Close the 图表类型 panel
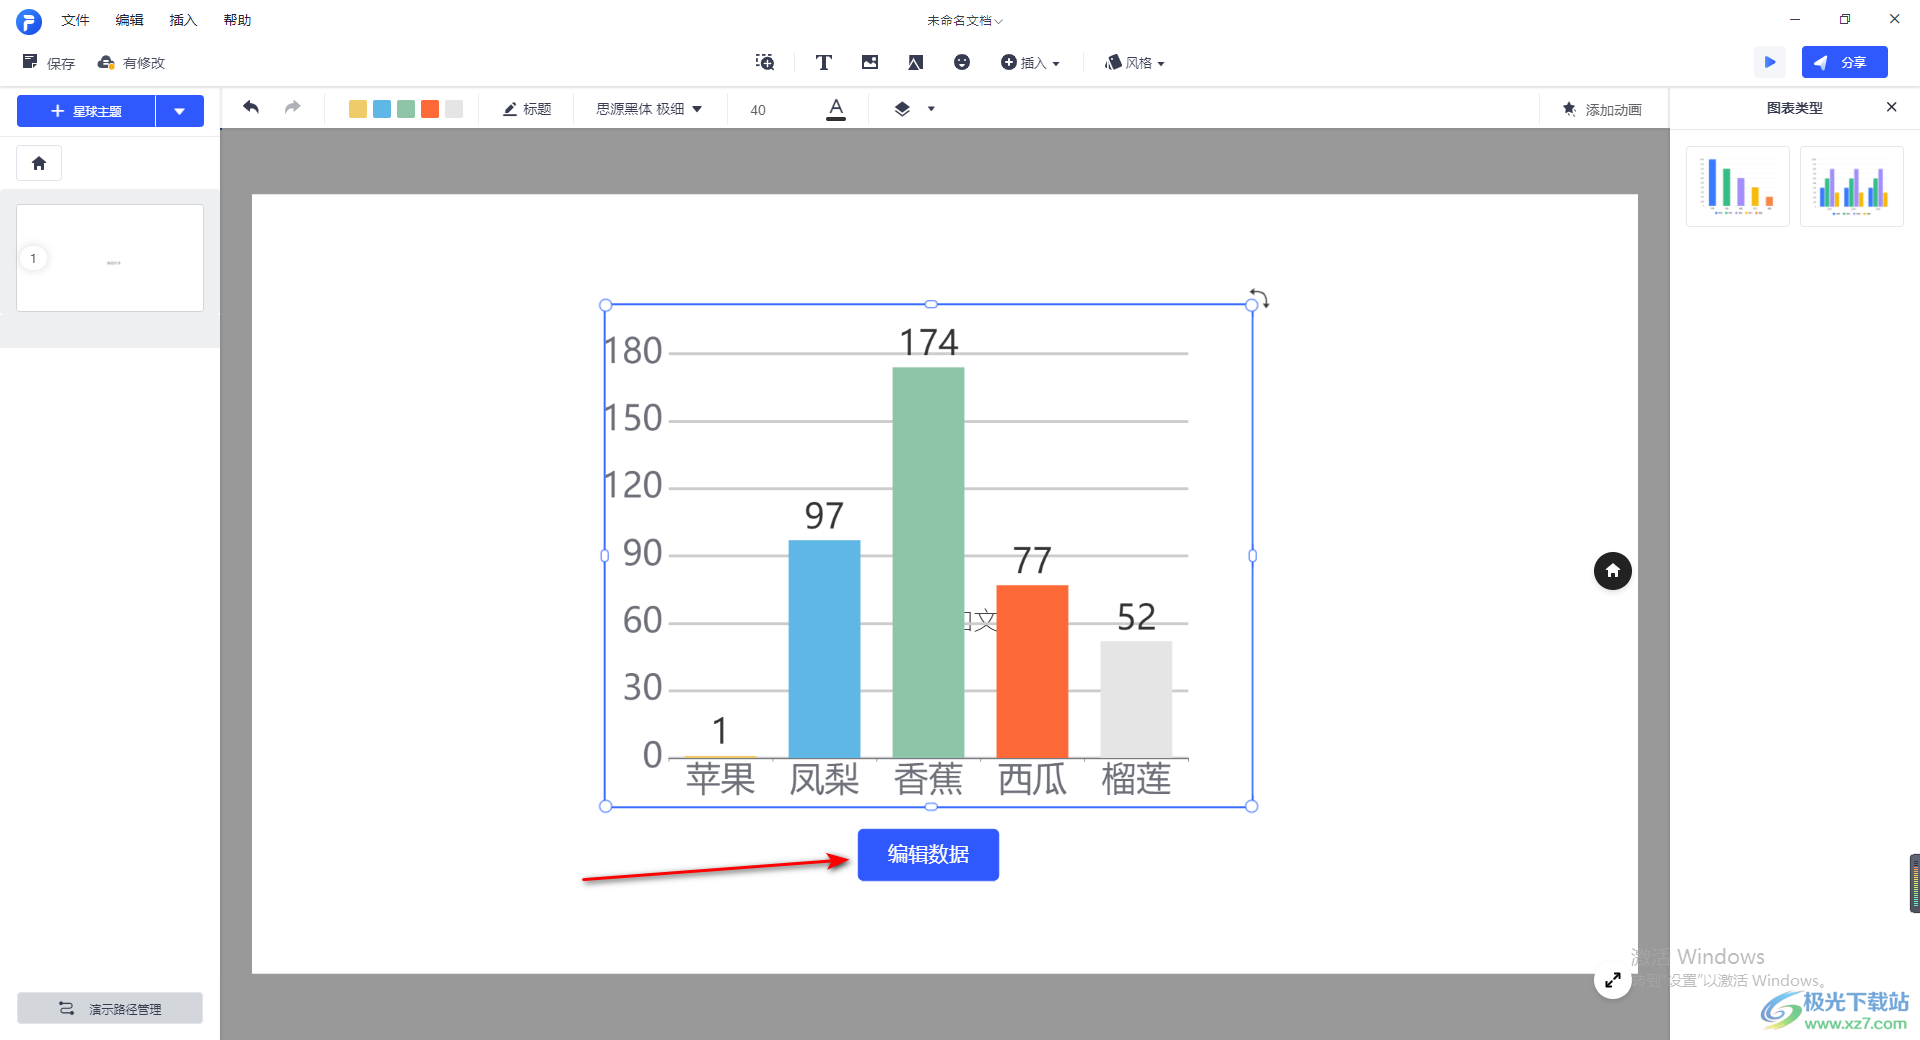Screen dimensions: 1920x1040 point(1891,107)
